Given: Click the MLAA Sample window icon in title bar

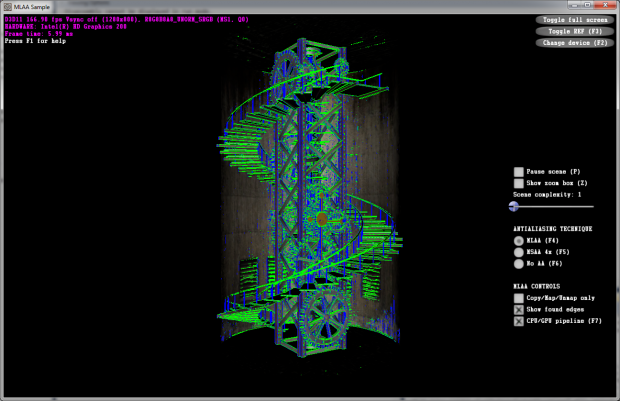Looking at the screenshot, I should [x=8, y=6].
